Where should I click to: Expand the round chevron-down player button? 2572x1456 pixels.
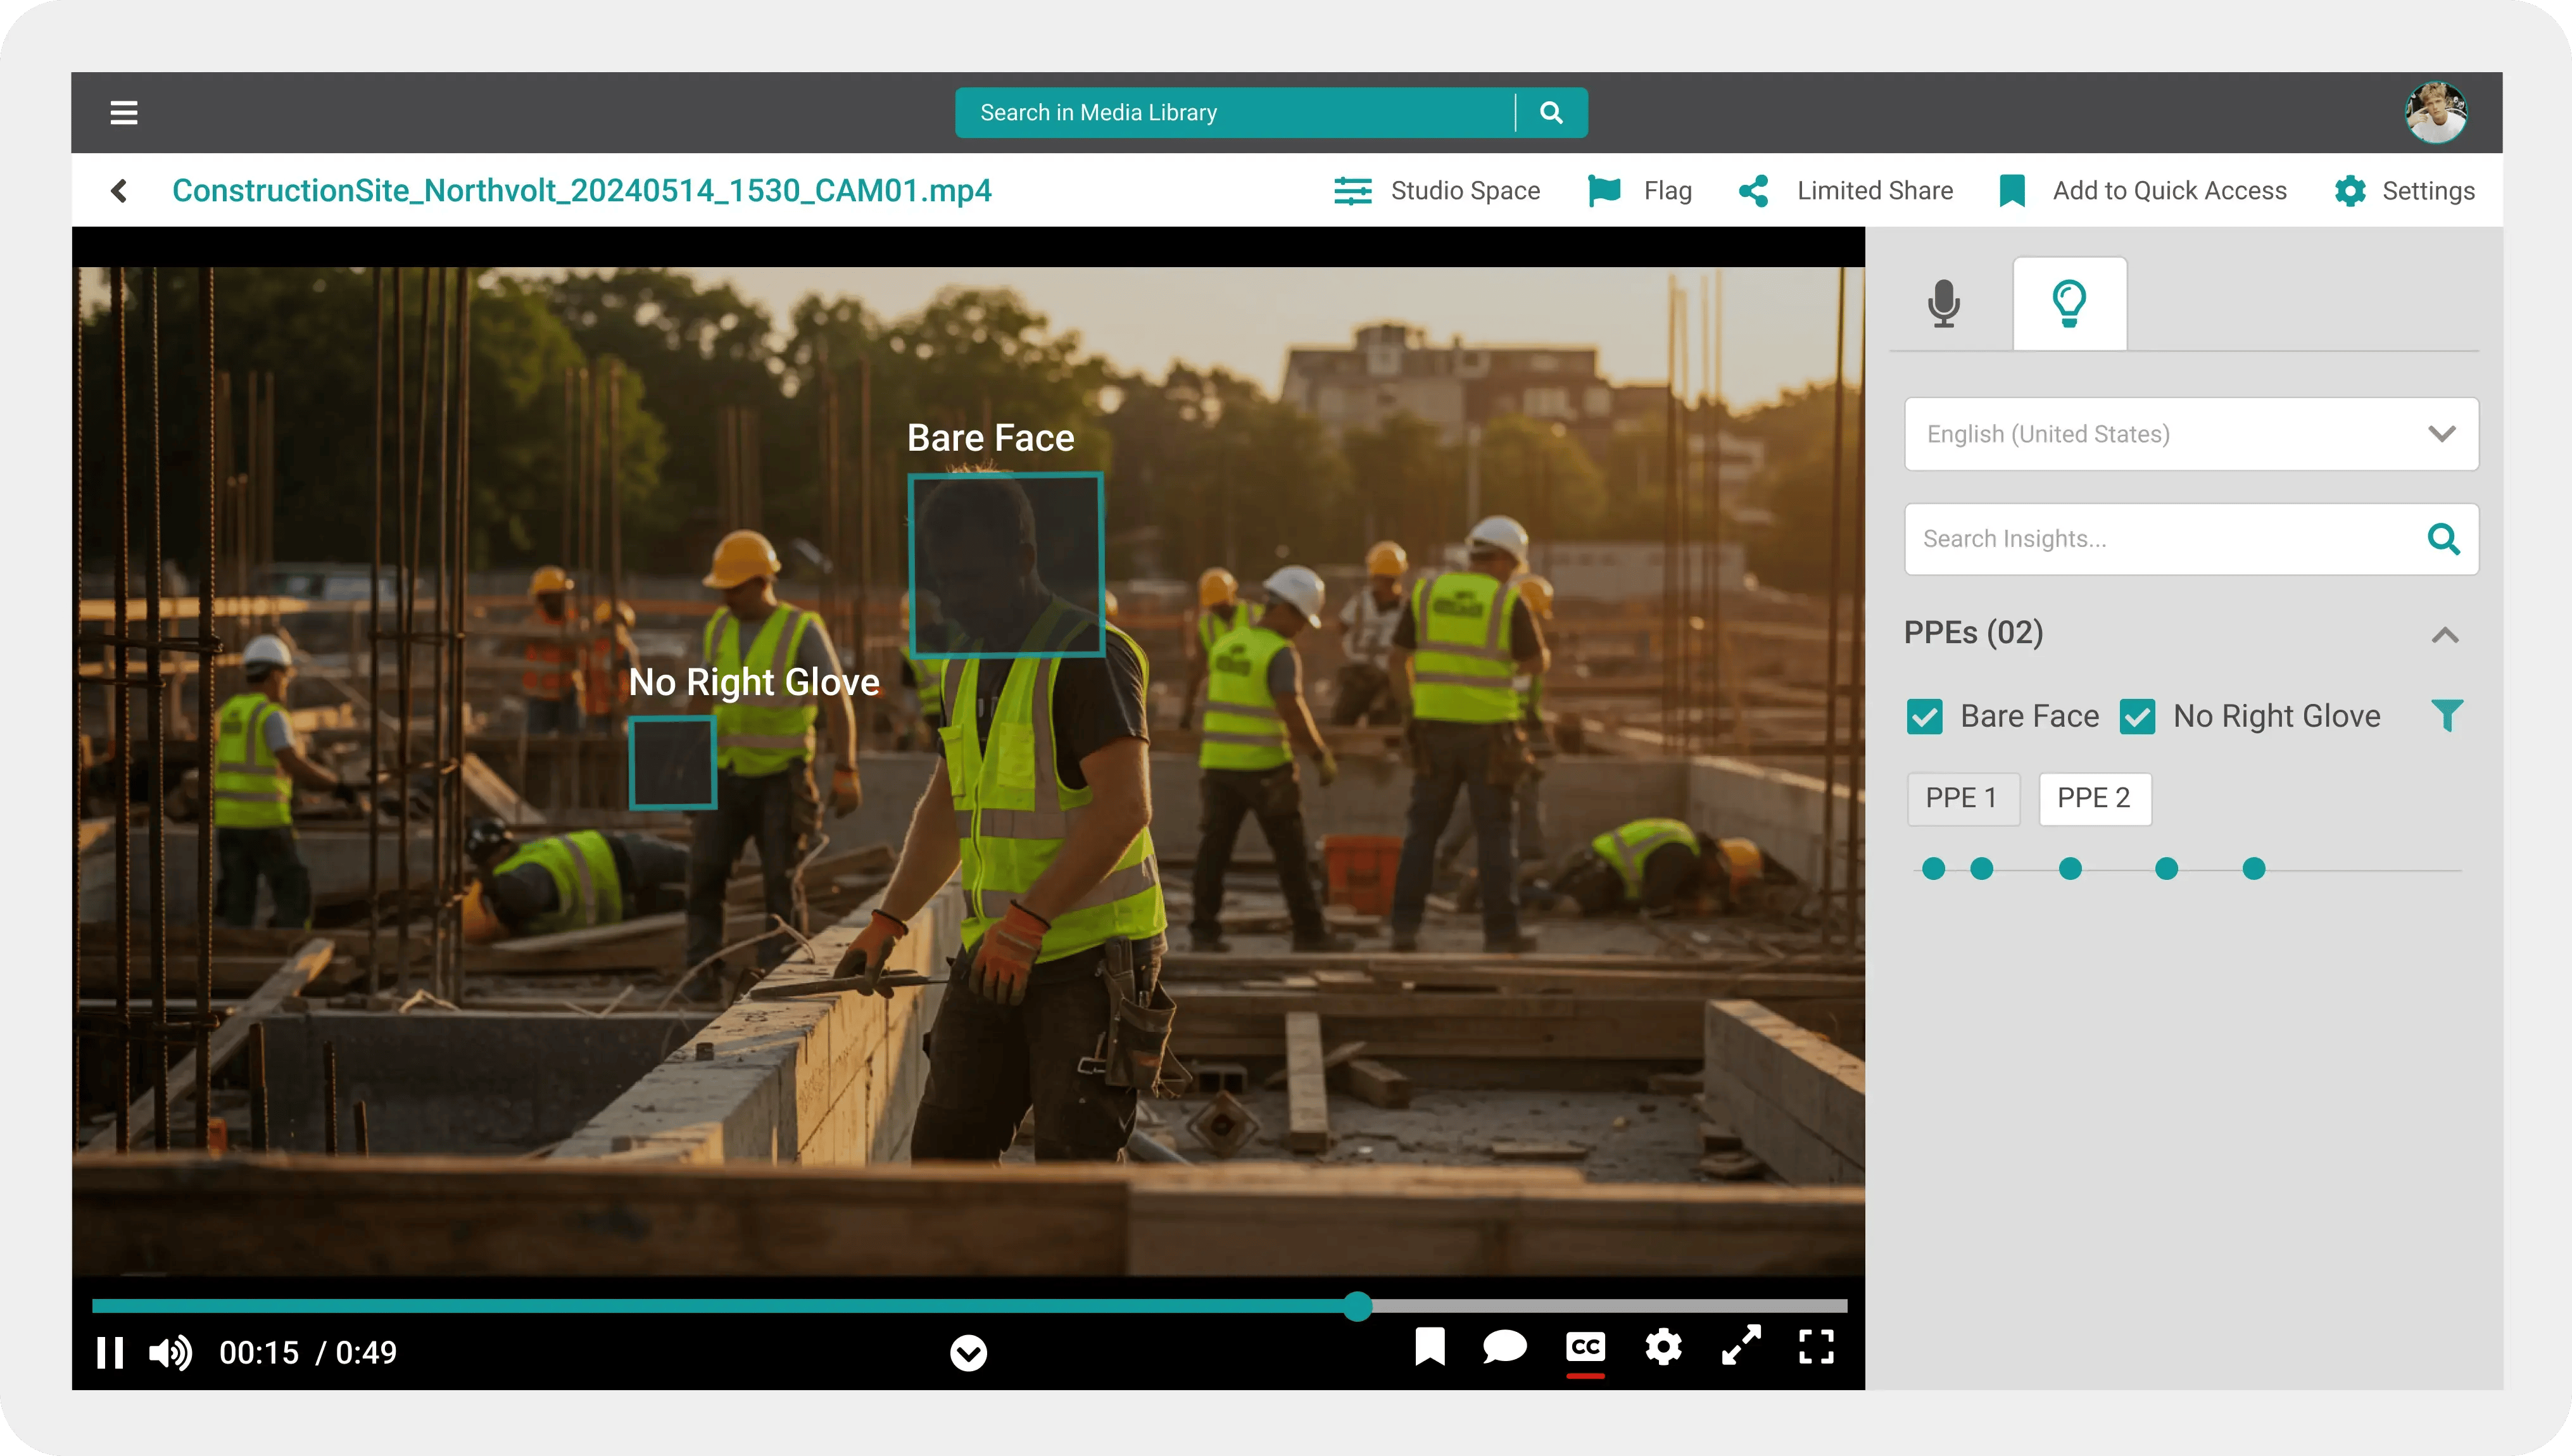coord(968,1353)
